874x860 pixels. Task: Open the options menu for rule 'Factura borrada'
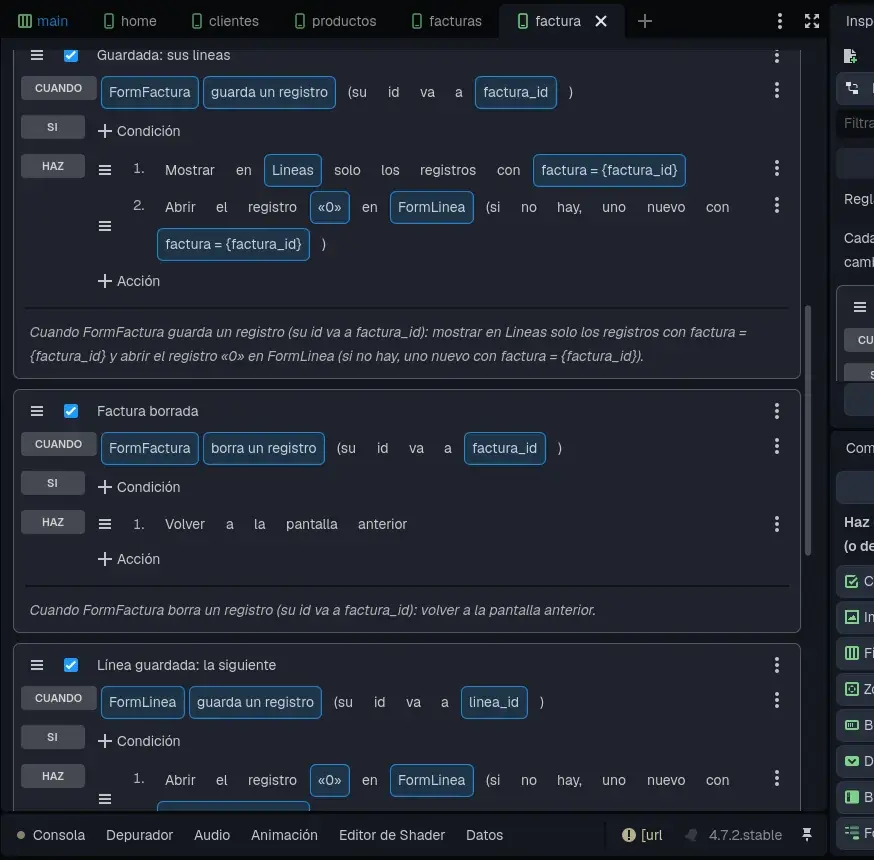(x=776, y=411)
